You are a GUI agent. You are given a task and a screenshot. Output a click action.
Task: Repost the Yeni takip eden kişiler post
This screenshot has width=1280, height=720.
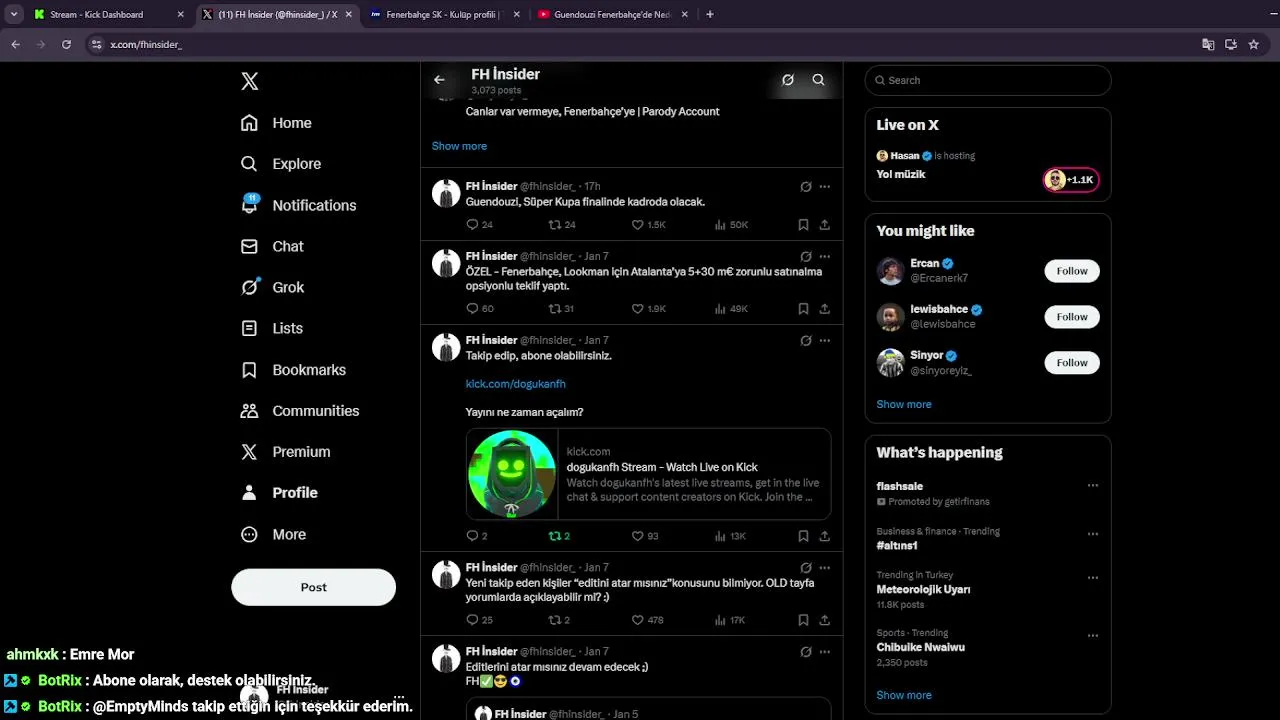click(x=554, y=620)
